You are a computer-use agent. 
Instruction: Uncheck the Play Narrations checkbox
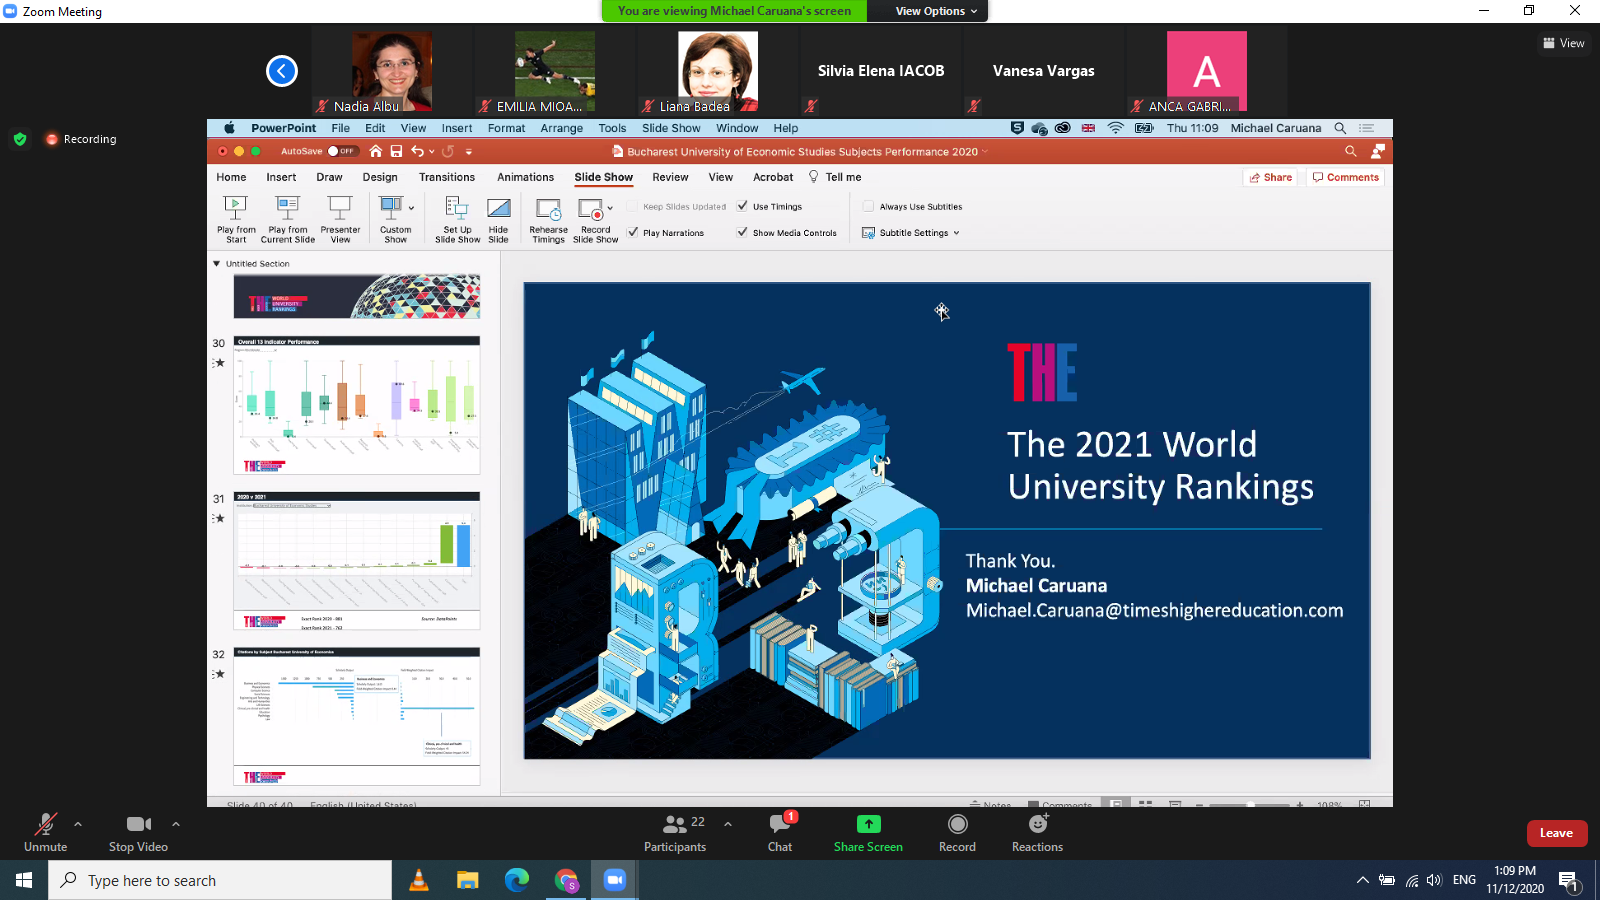coord(633,232)
